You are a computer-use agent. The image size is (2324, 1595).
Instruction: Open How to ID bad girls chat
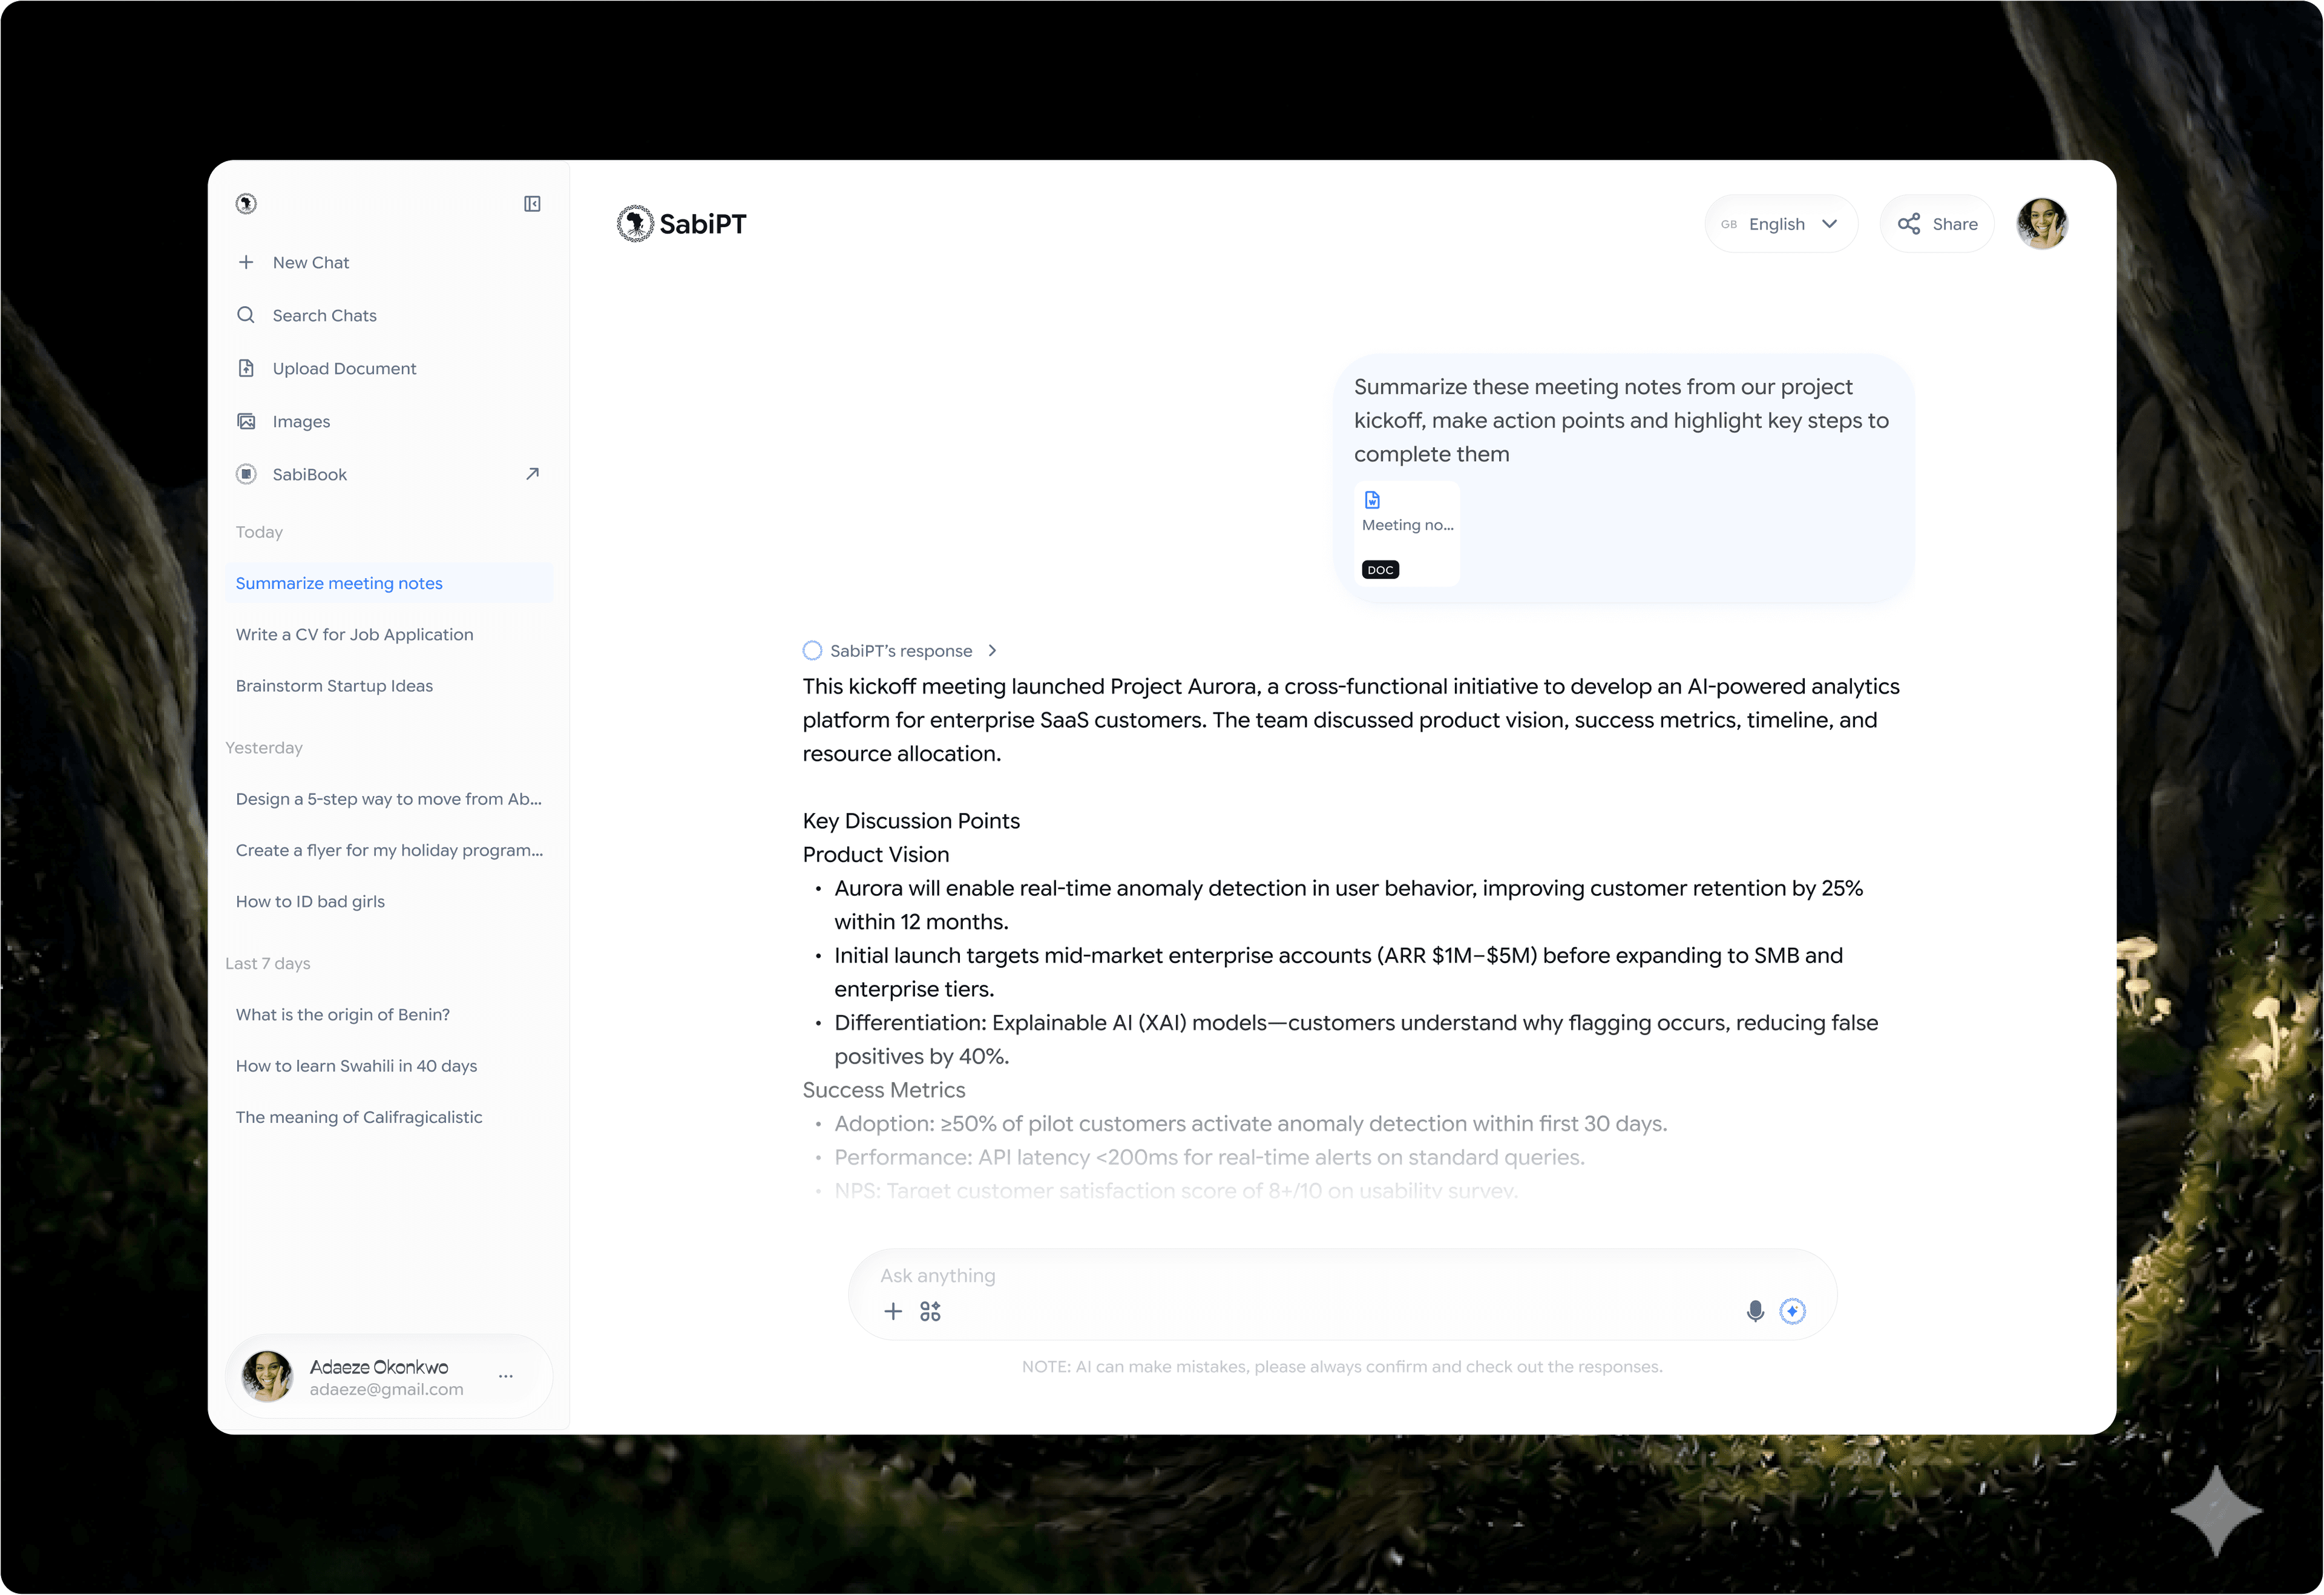389,901
